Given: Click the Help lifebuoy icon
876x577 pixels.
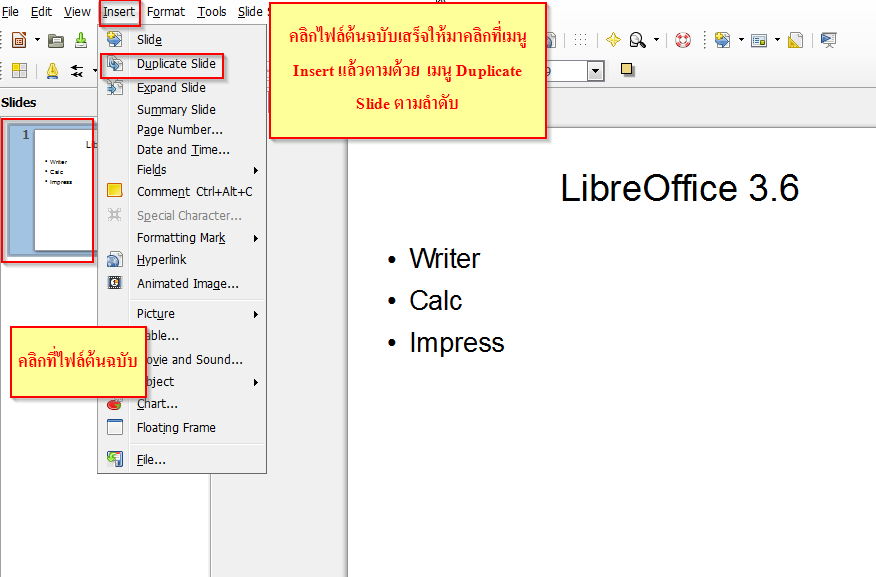Looking at the screenshot, I should coord(683,40).
